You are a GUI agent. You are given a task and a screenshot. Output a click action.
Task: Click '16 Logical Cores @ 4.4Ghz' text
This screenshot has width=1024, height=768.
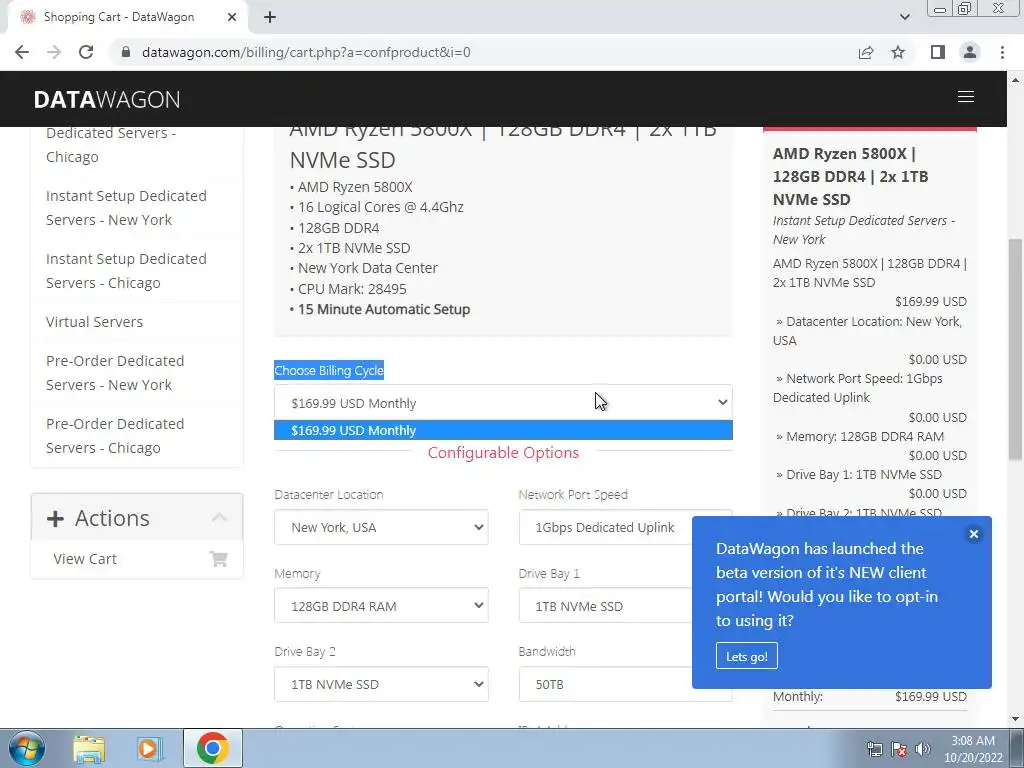tap(381, 207)
